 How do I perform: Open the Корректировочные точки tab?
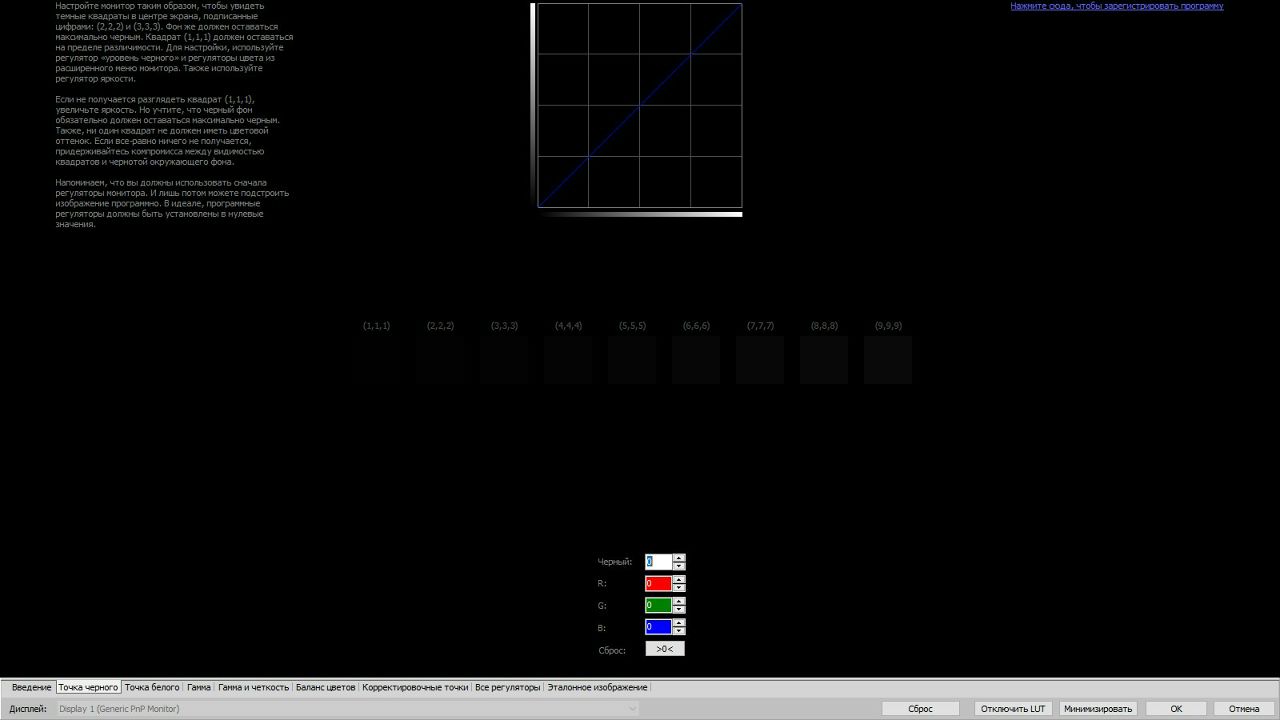click(x=415, y=688)
